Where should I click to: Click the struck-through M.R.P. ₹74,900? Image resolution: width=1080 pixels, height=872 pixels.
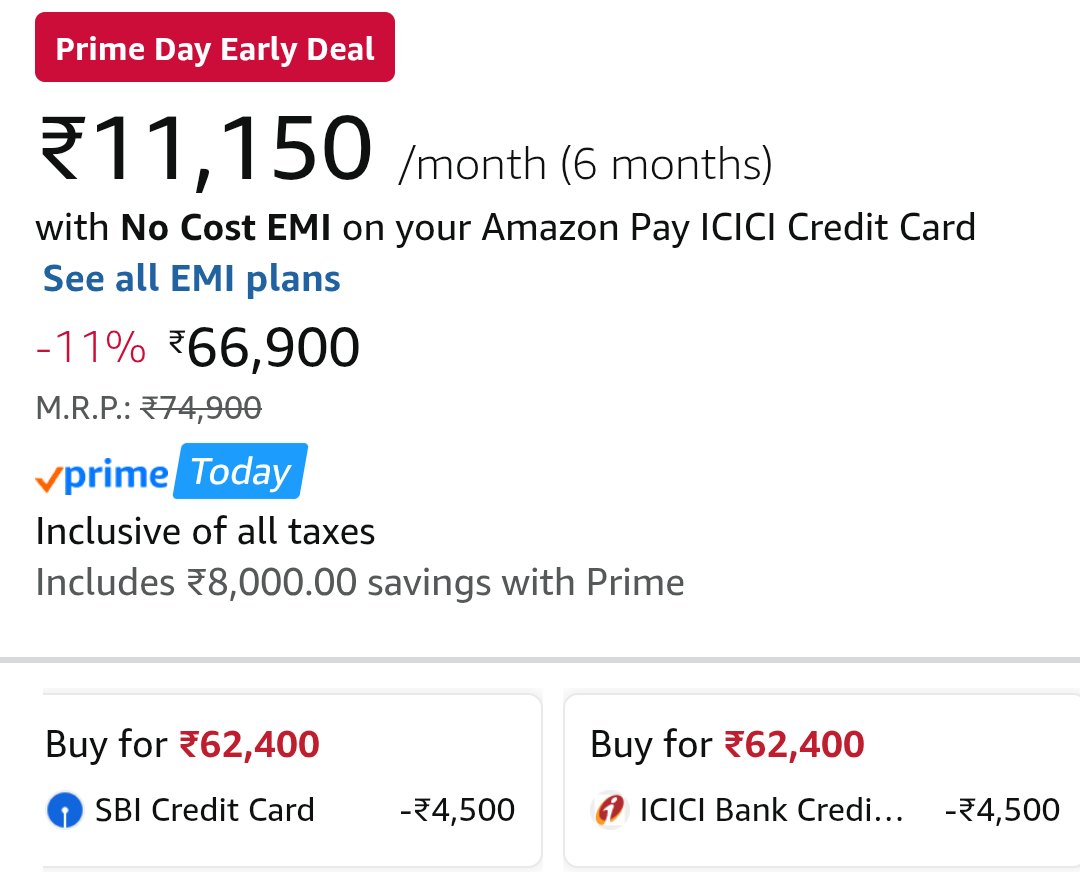(x=201, y=407)
